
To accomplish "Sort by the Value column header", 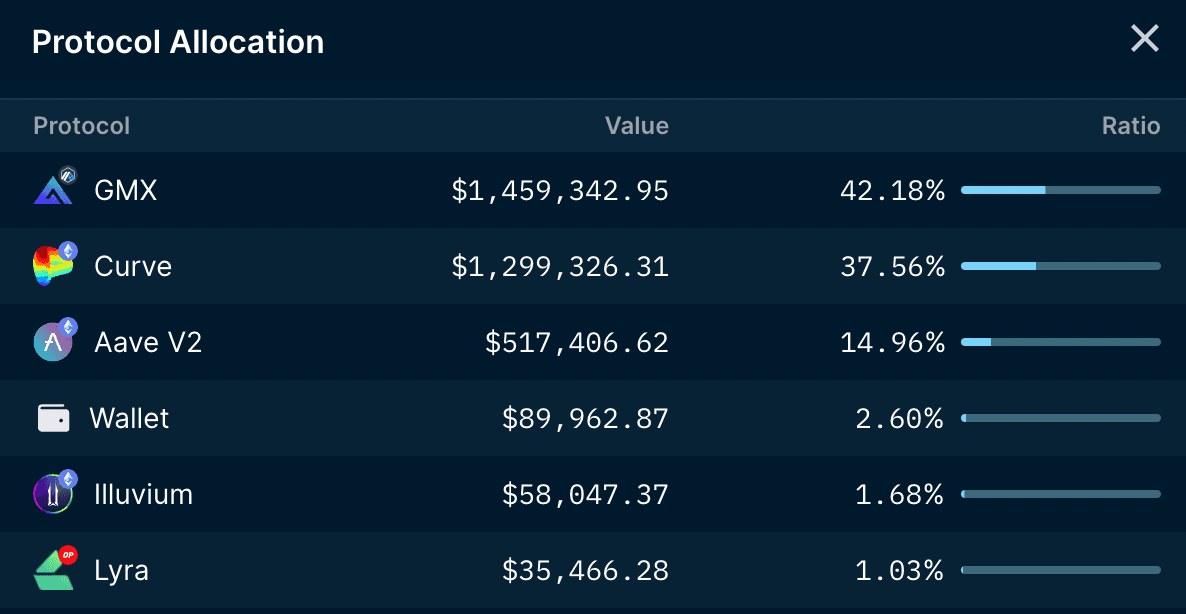I will point(637,126).
